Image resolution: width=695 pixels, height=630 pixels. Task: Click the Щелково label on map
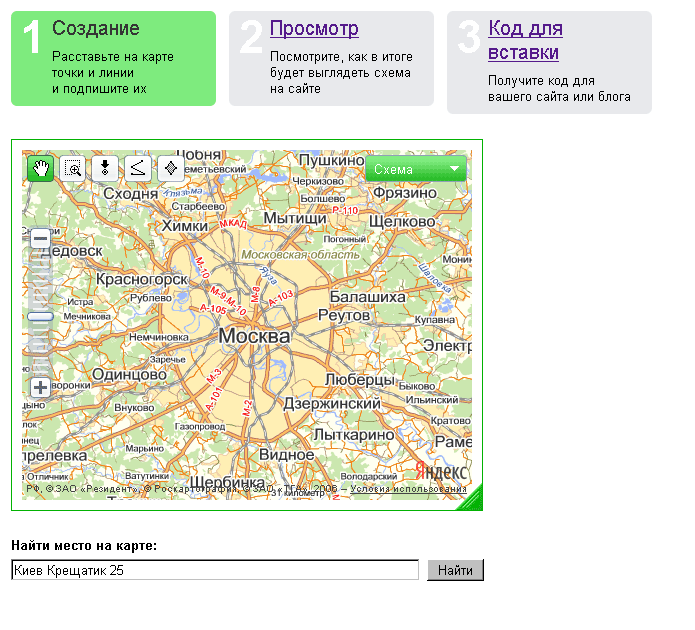click(x=402, y=221)
